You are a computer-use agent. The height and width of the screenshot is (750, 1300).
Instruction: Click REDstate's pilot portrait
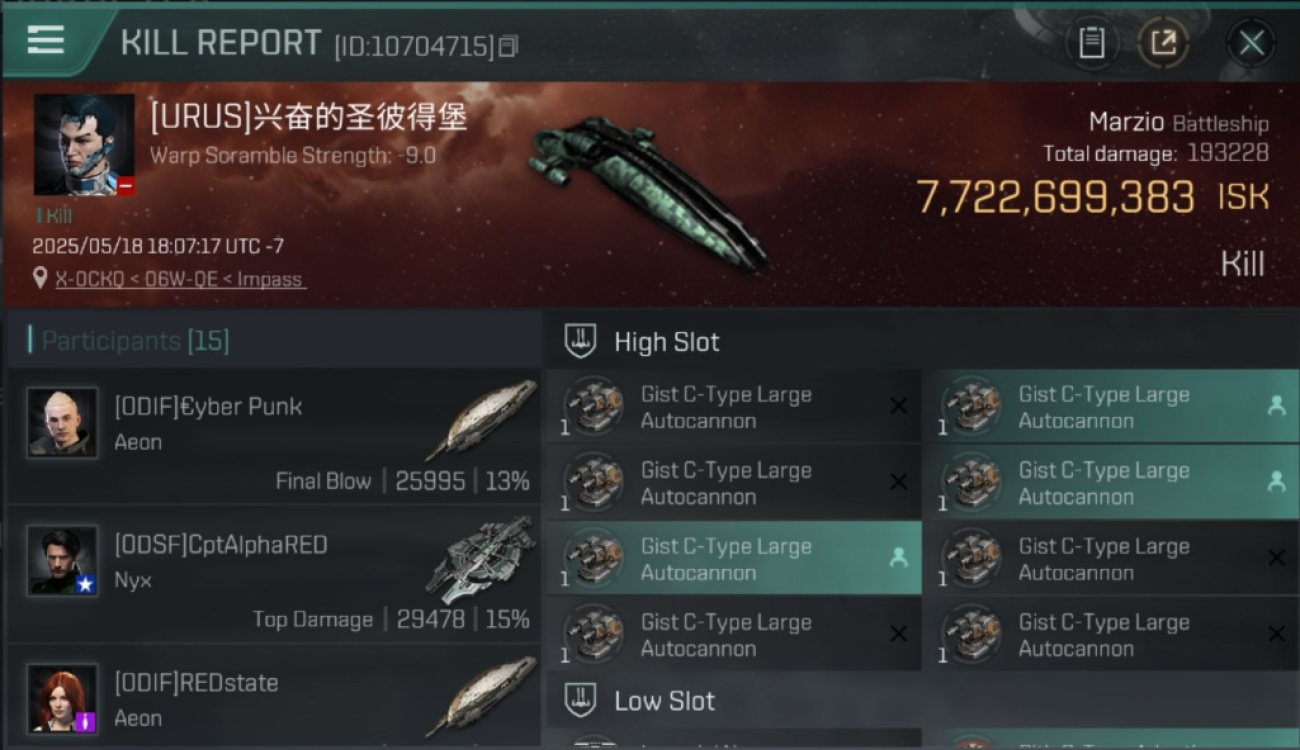(63, 698)
